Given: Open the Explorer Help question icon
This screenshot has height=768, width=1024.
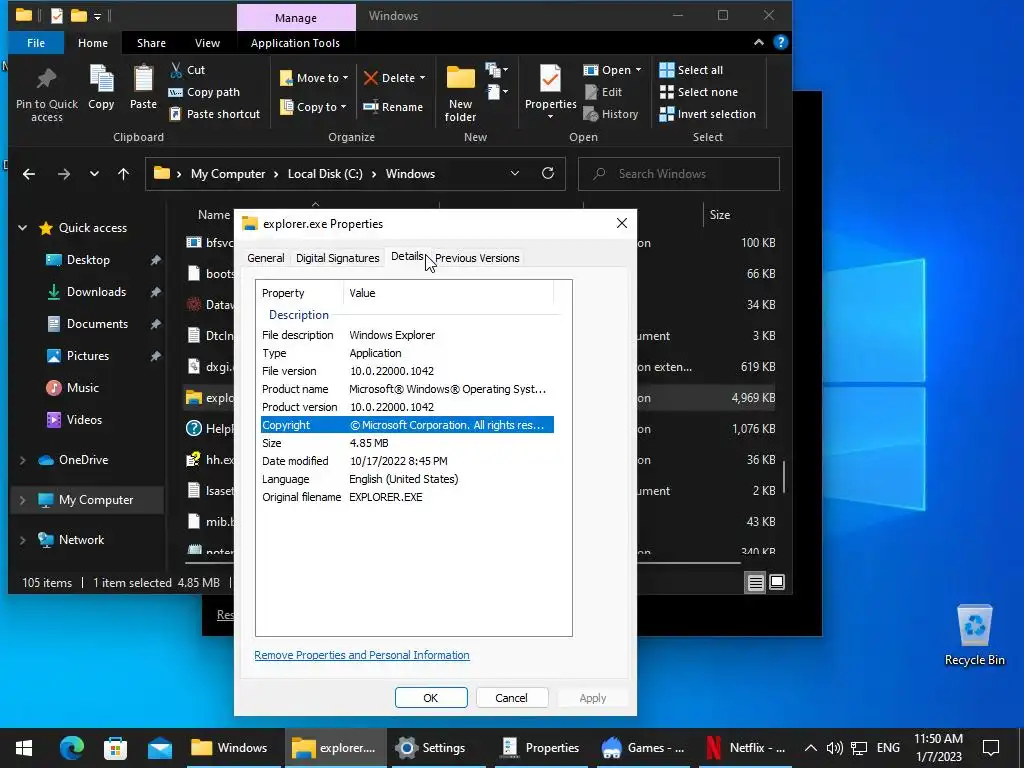Looking at the screenshot, I should (780, 42).
